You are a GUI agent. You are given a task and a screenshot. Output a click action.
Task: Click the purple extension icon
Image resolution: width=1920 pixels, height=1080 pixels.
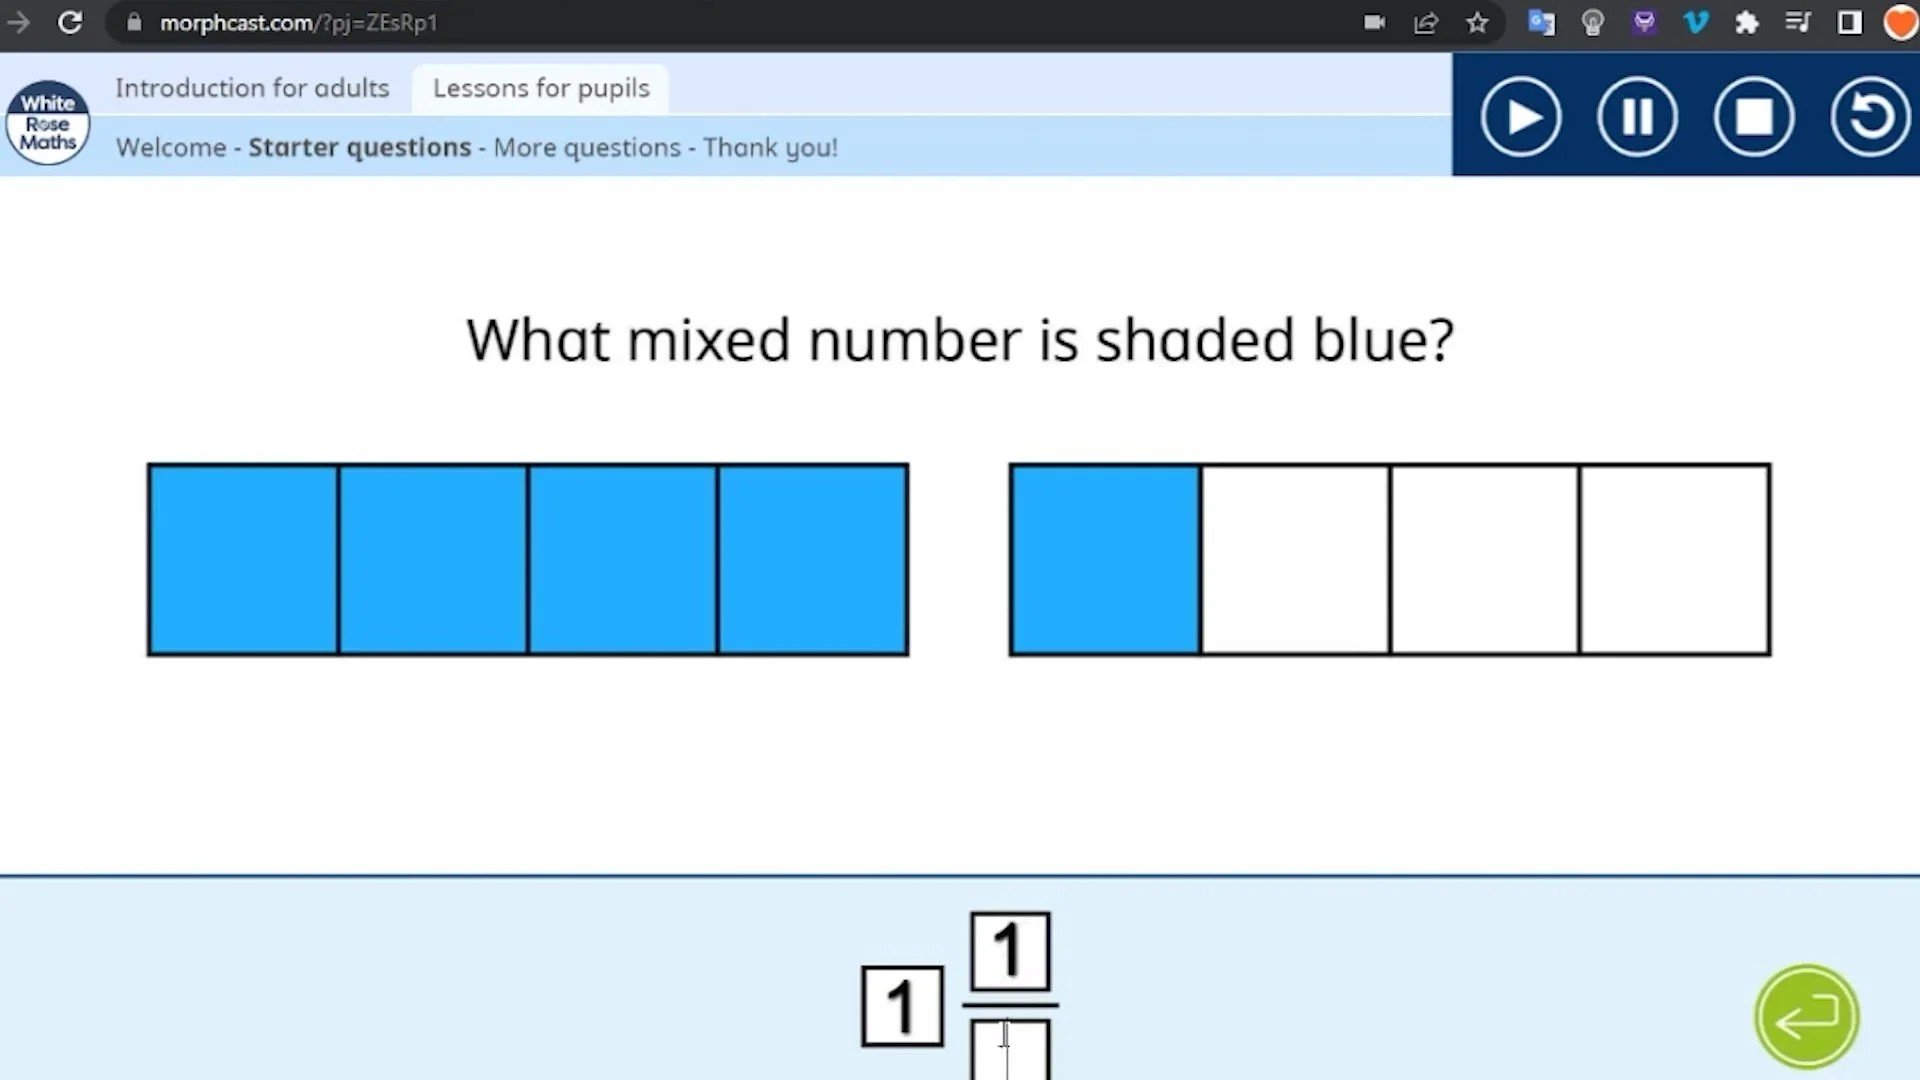[1644, 22]
